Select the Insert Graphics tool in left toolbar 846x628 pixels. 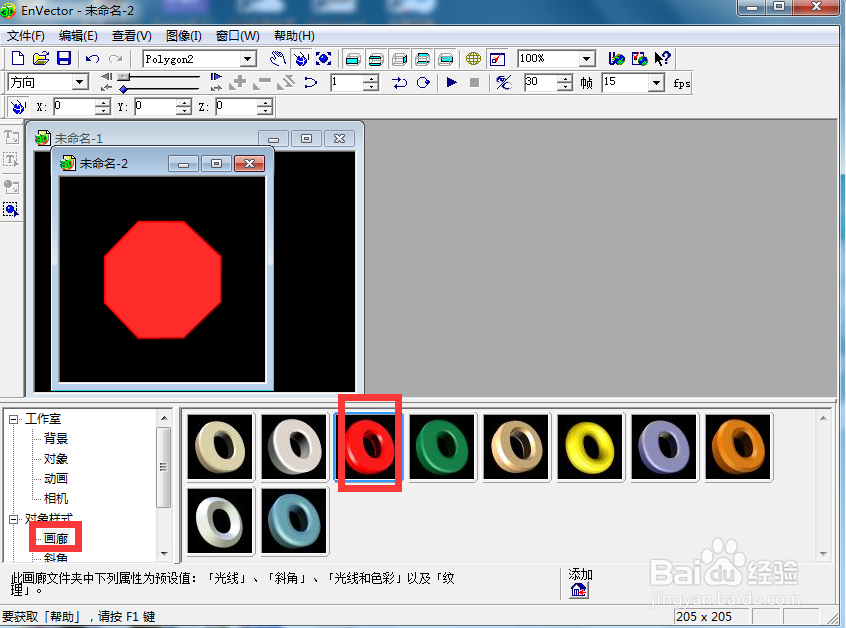tap(11, 187)
